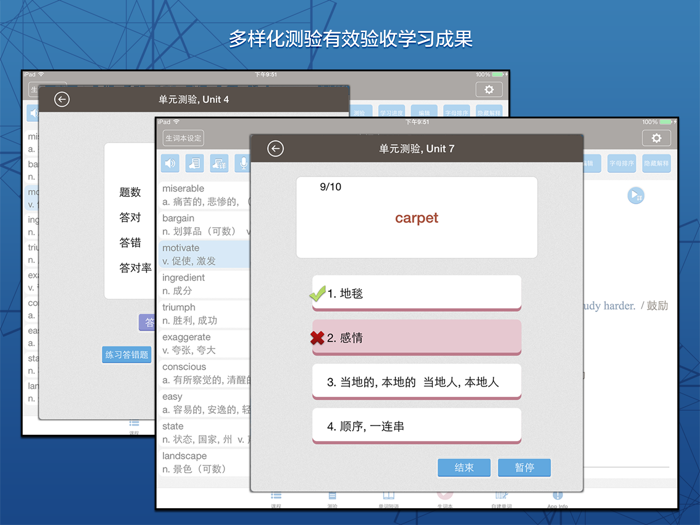700x525 pixels.
Task: Click the 9/10 progress counter
Action: (330, 187)
